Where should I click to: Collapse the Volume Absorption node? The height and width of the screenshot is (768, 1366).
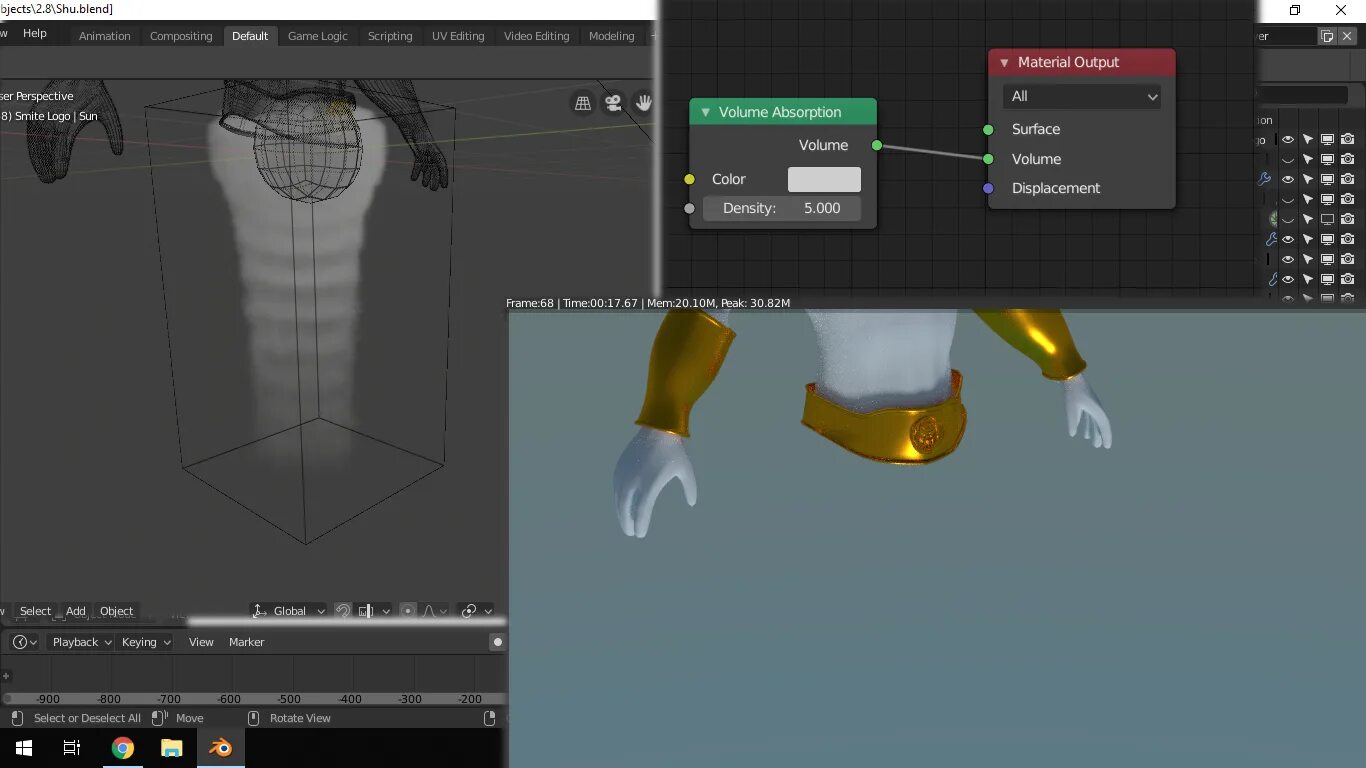pyautogui.click(x=705, y=112)
